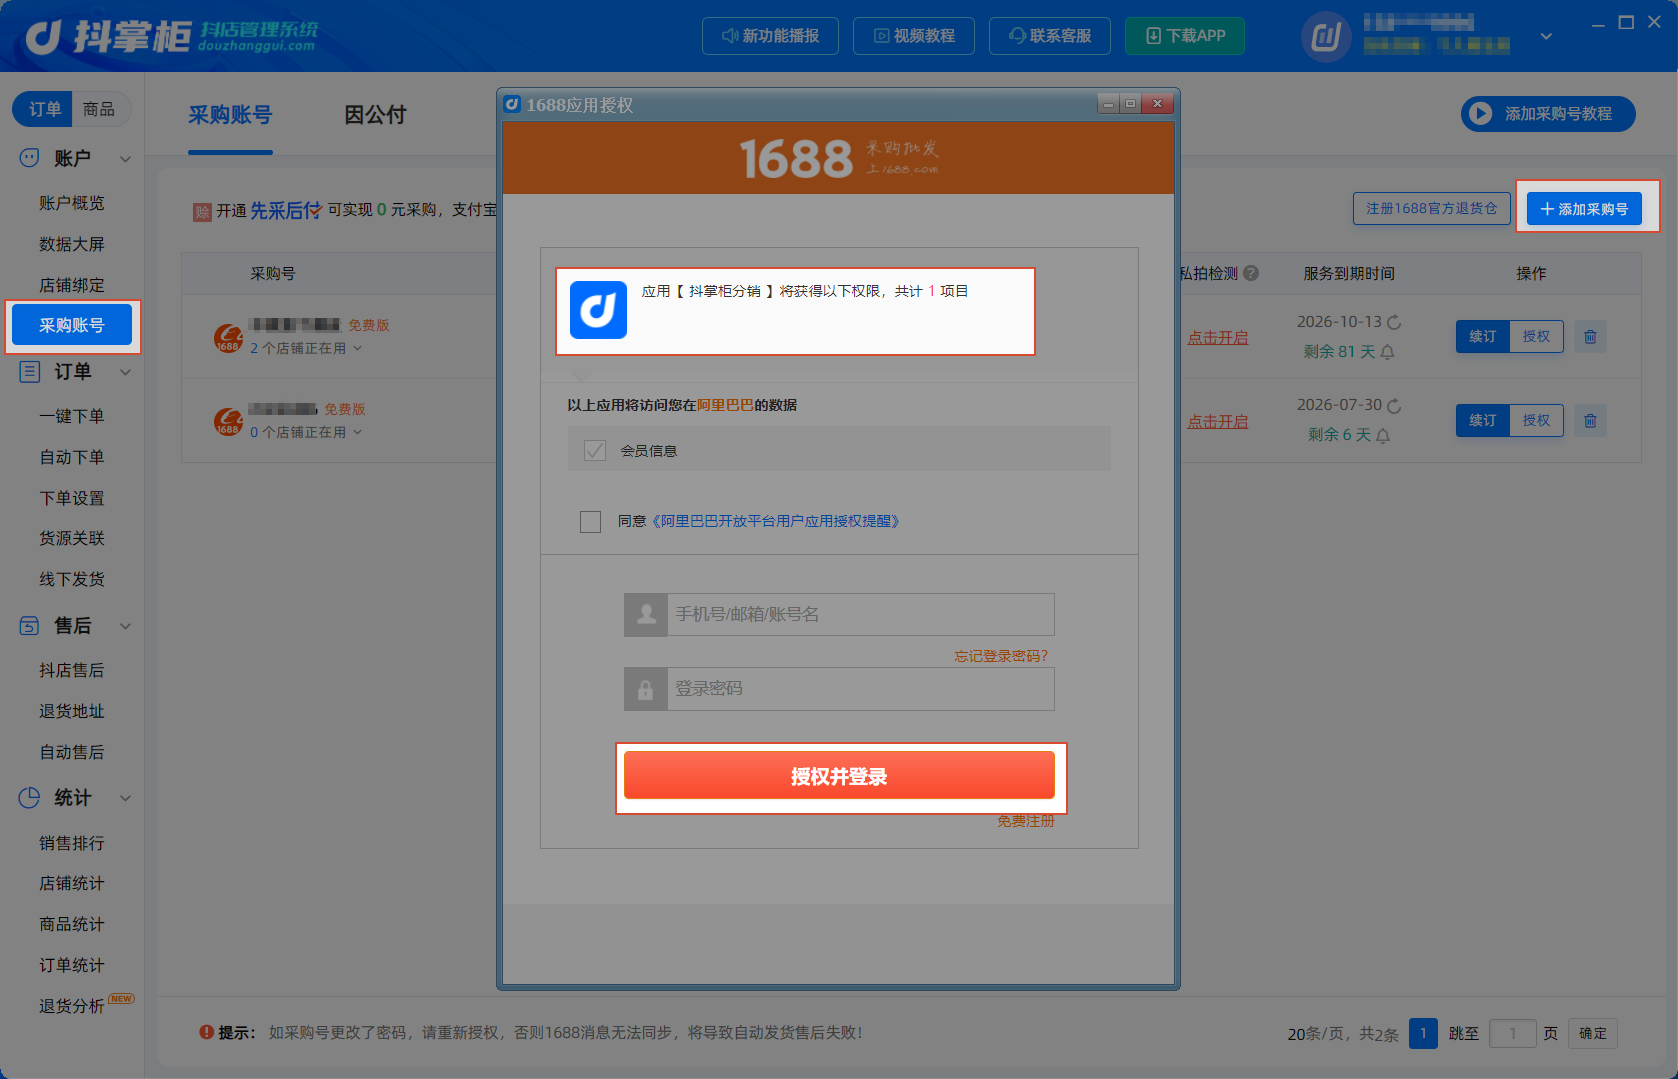Open 自动下单 in the sidebar
The width and height of the screenshot is (1678, 1079).
pos(72,457)
